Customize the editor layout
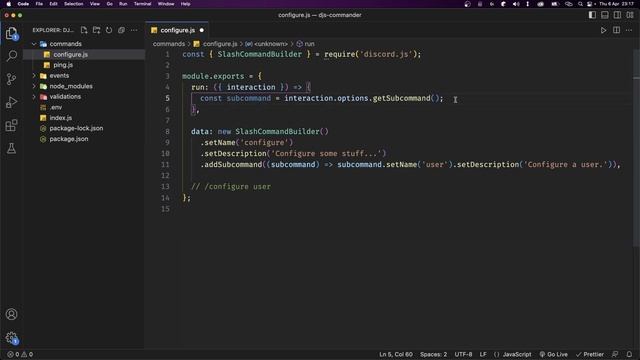This screenshot has width=640, height=360. 630,15
